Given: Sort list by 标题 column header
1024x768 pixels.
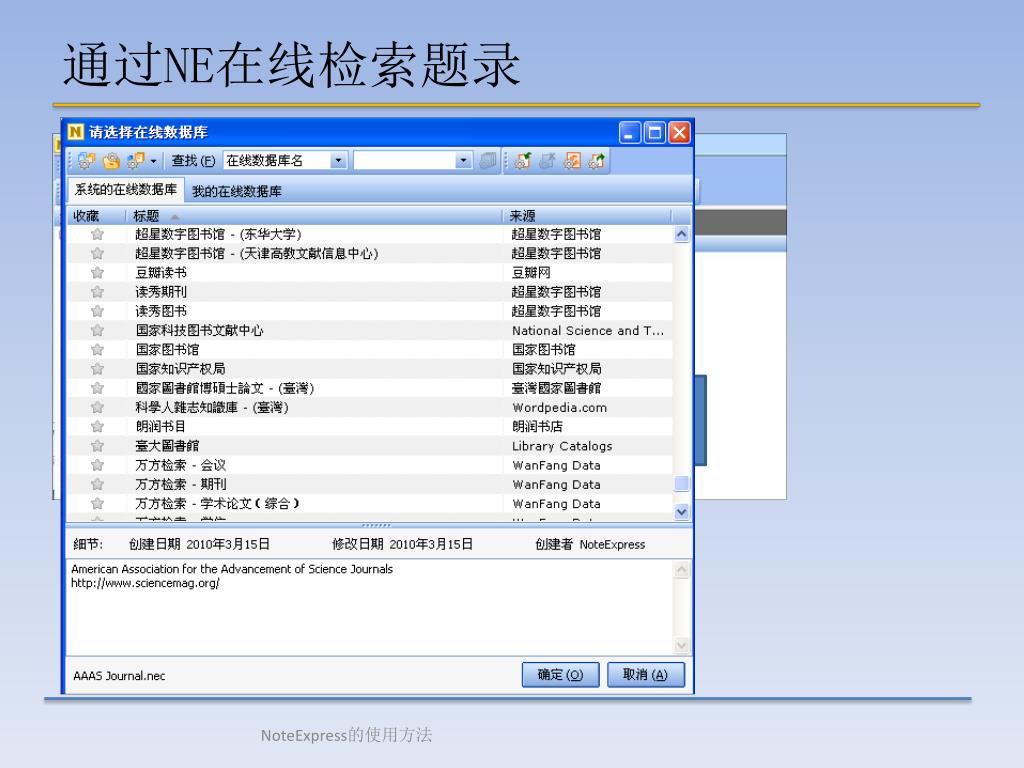Looking at the screenshot, I should (x=313, y=216).
